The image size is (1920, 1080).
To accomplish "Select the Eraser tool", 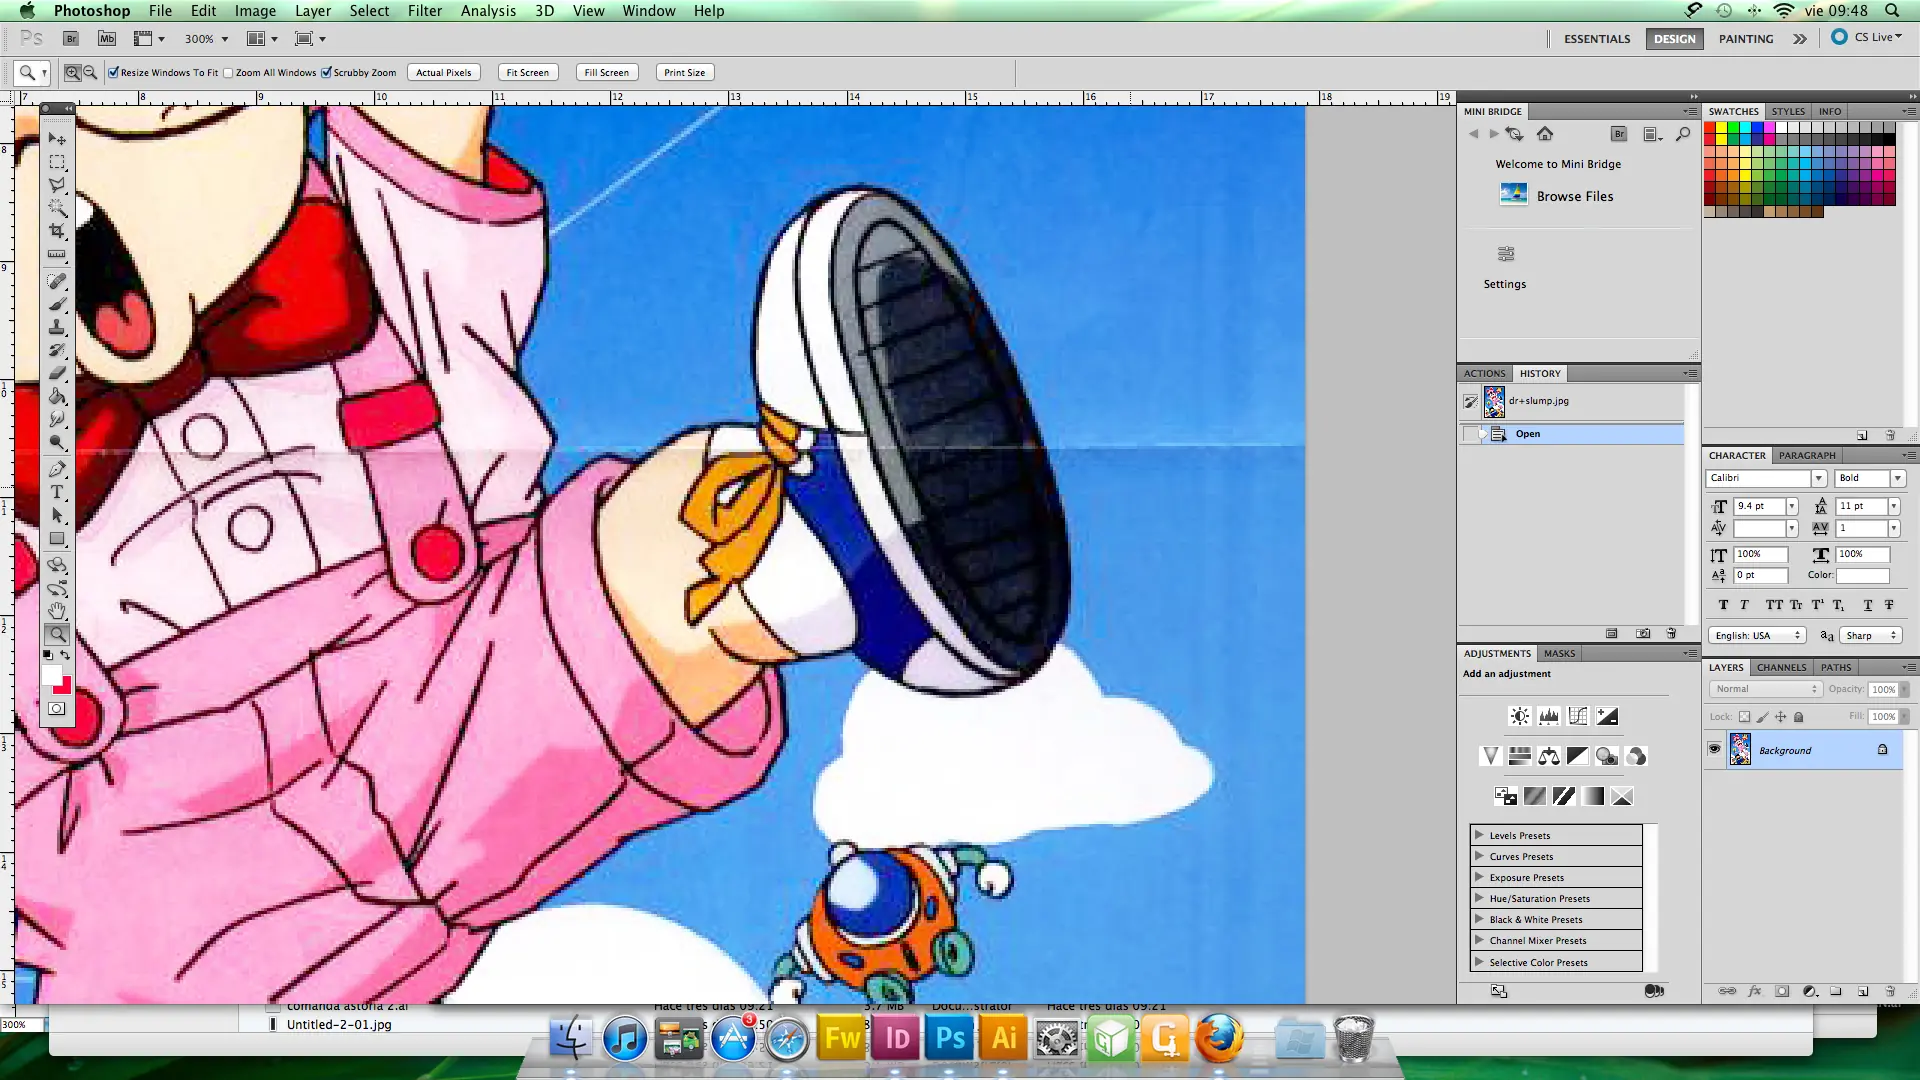I will 57,373.
